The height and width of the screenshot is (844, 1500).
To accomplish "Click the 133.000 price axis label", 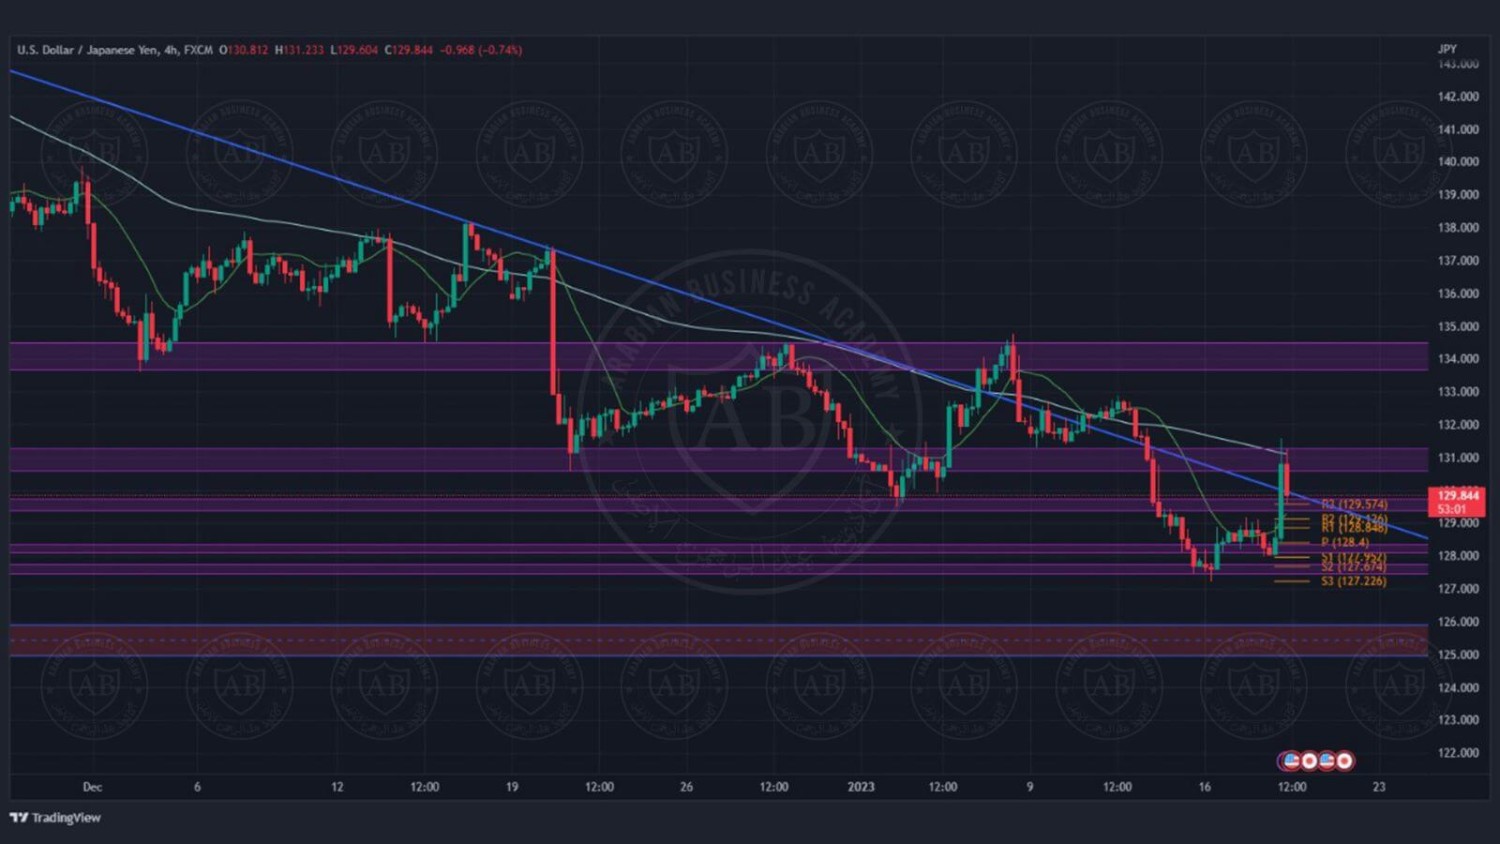I will pyautogui.click(x=1458, y=392).
